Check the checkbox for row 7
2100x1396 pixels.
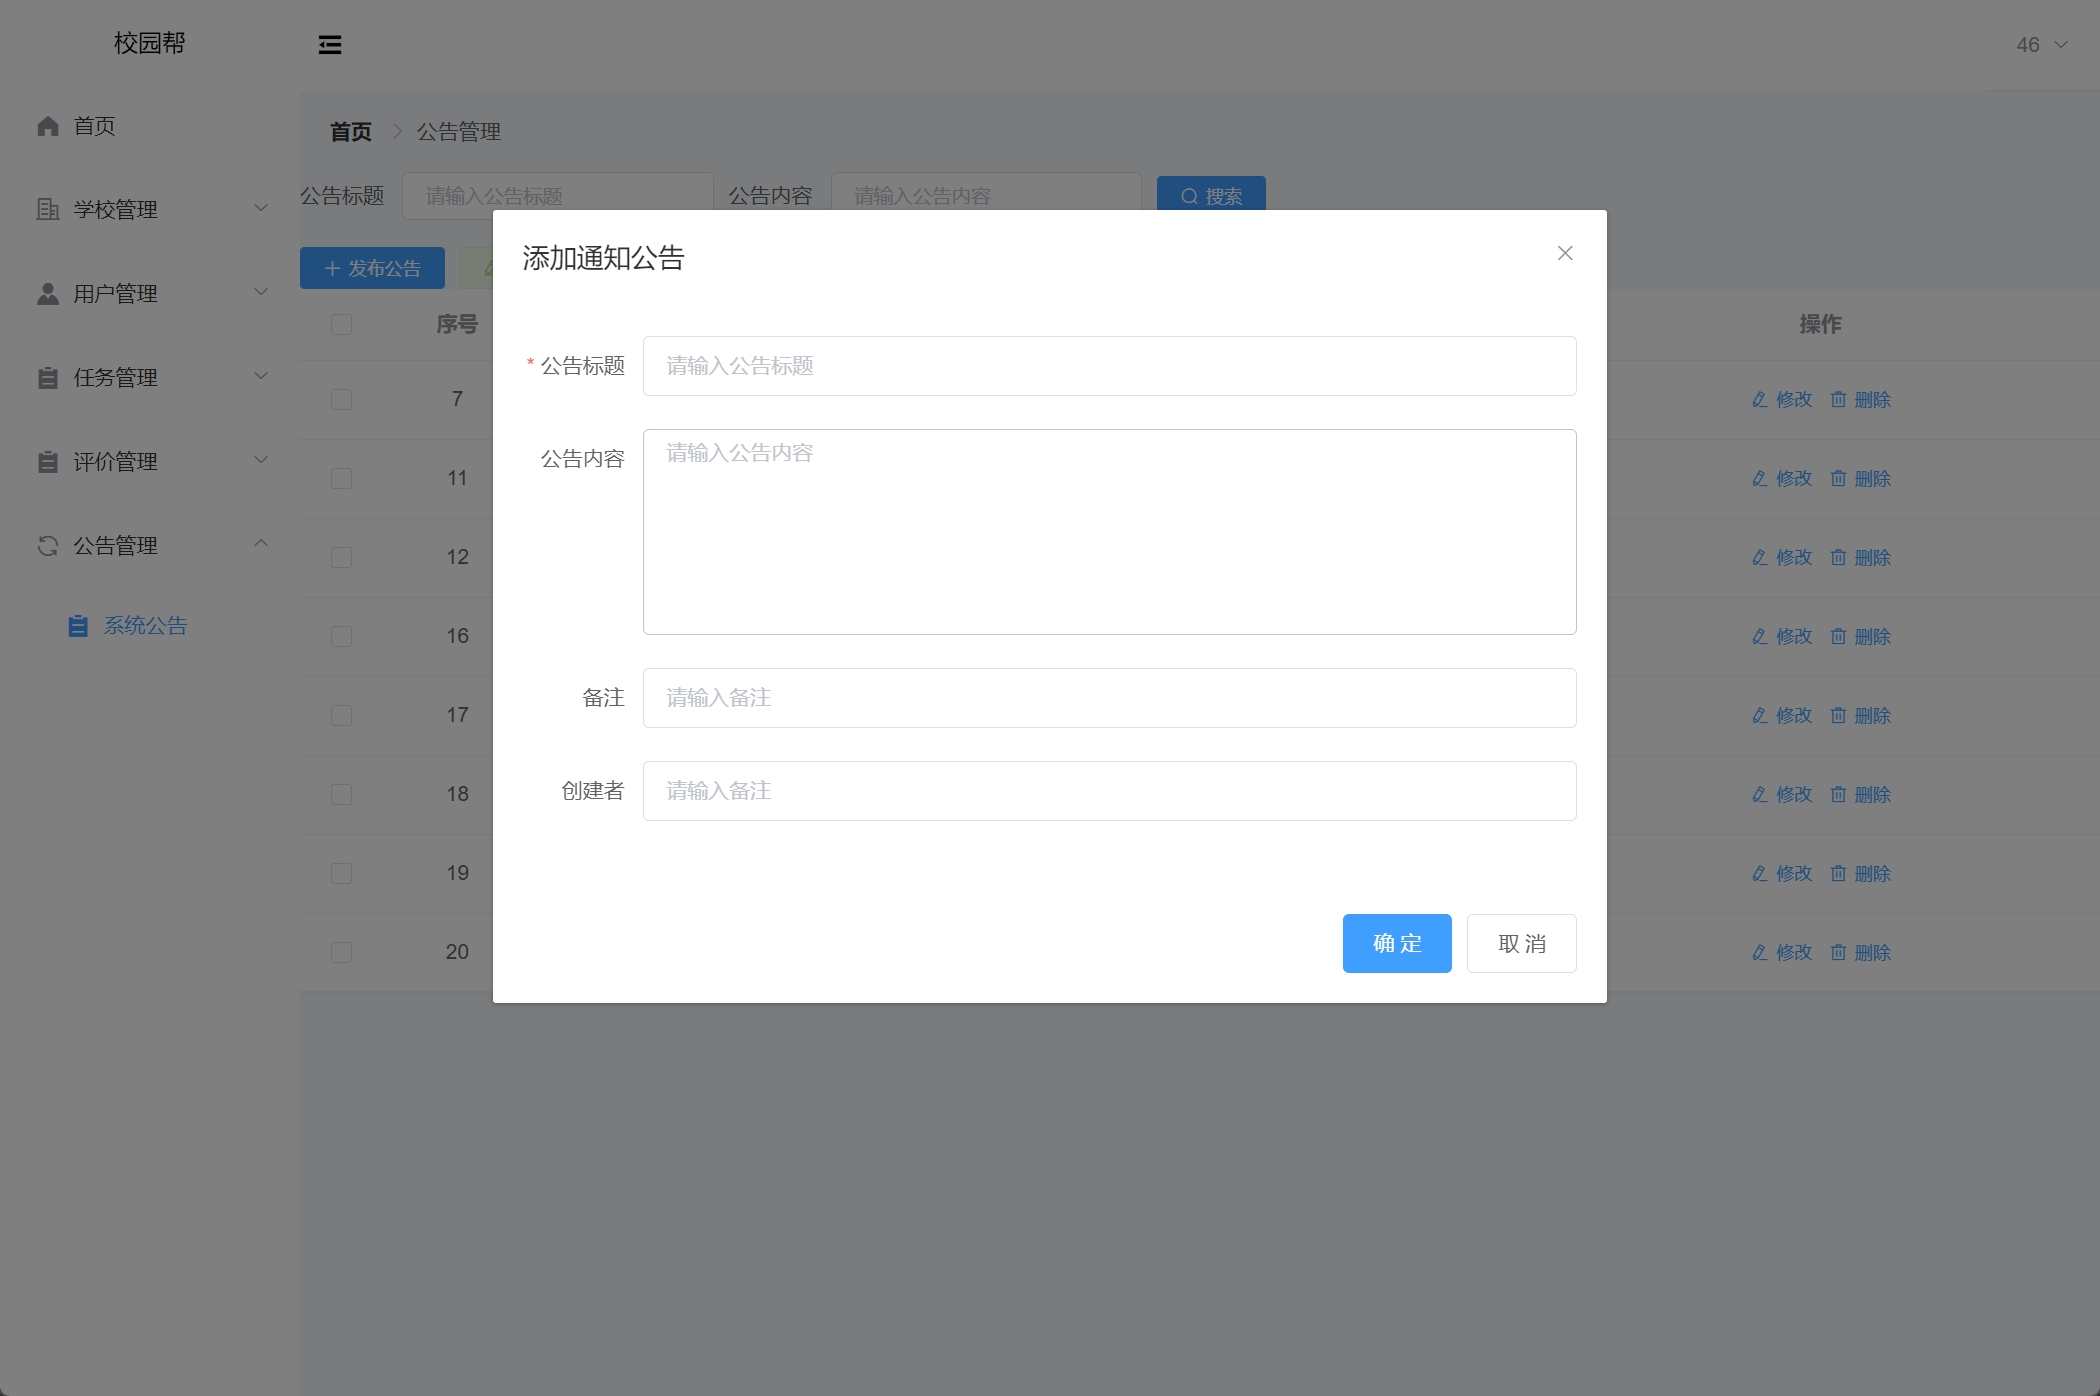(341, 400)
